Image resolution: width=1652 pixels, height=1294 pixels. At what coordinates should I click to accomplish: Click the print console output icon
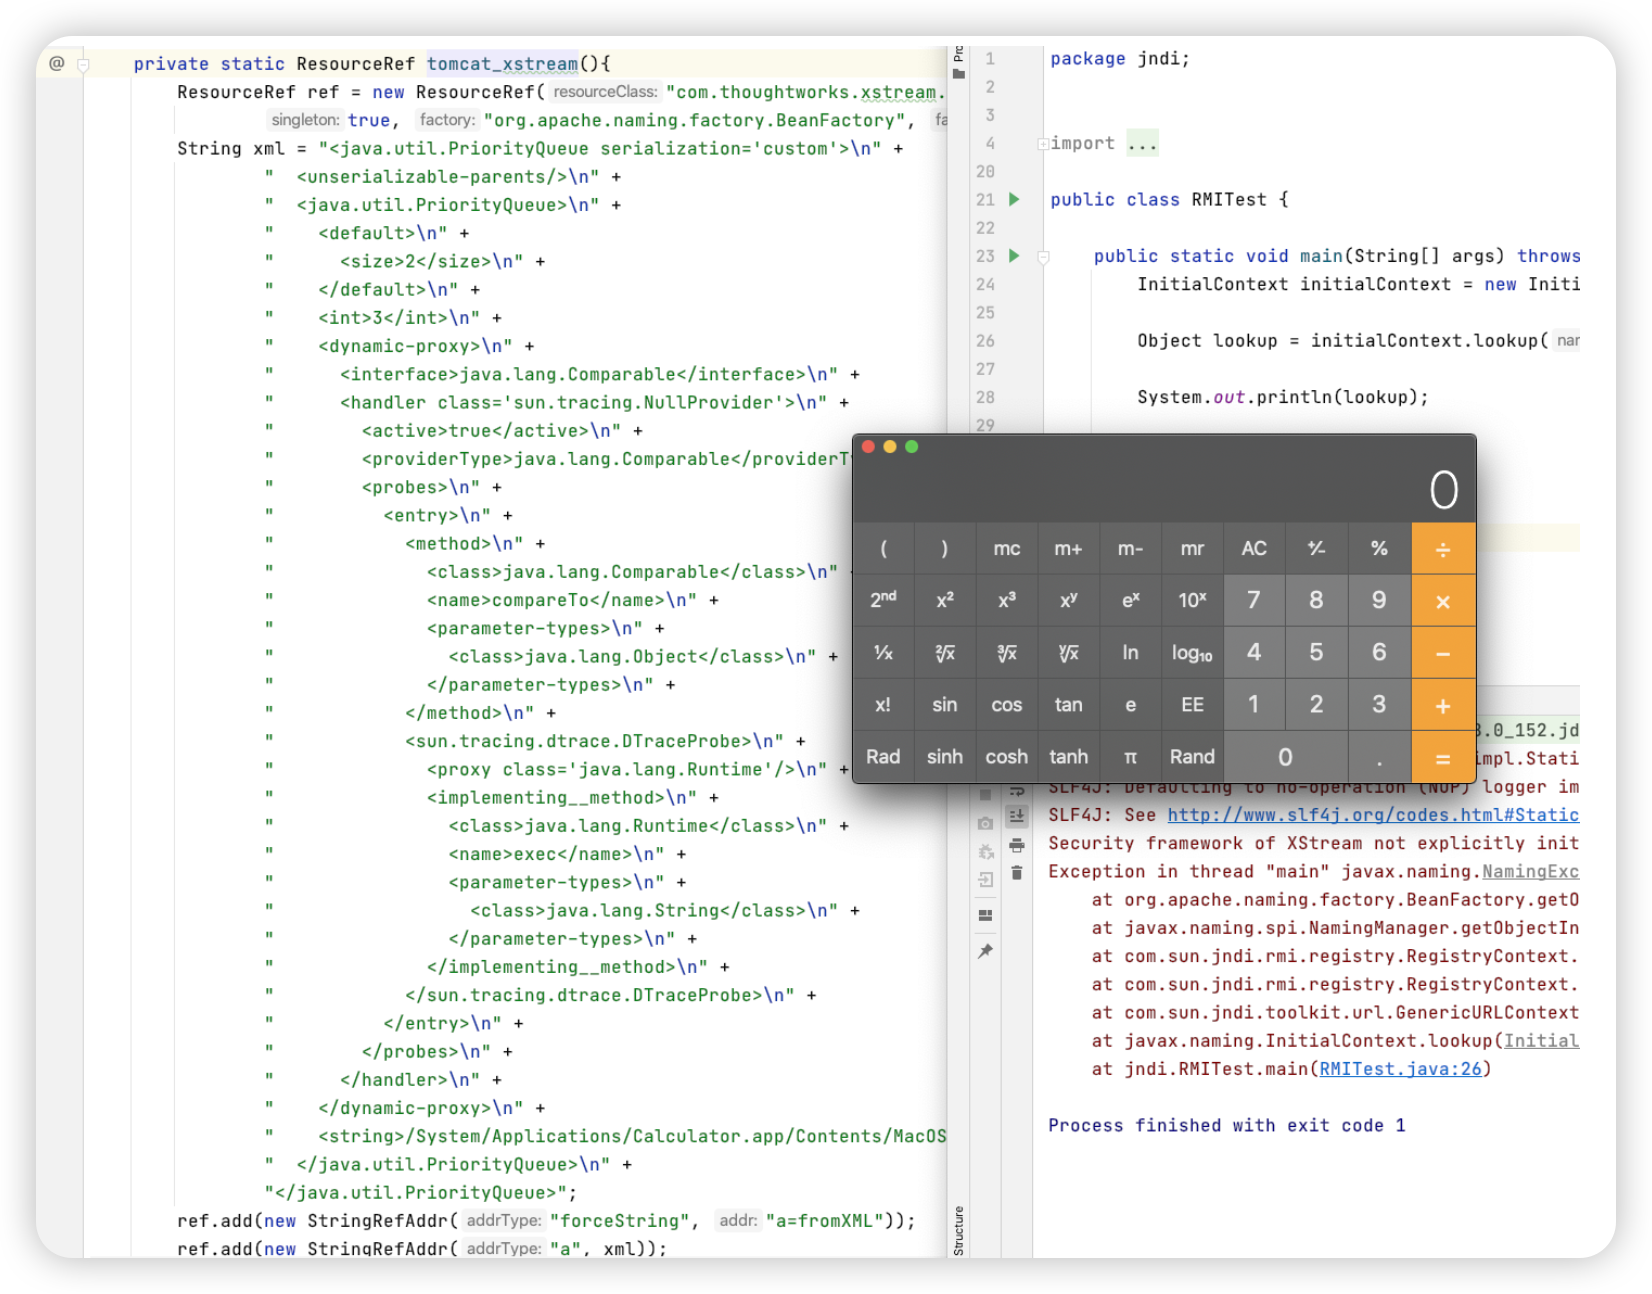1017,845
